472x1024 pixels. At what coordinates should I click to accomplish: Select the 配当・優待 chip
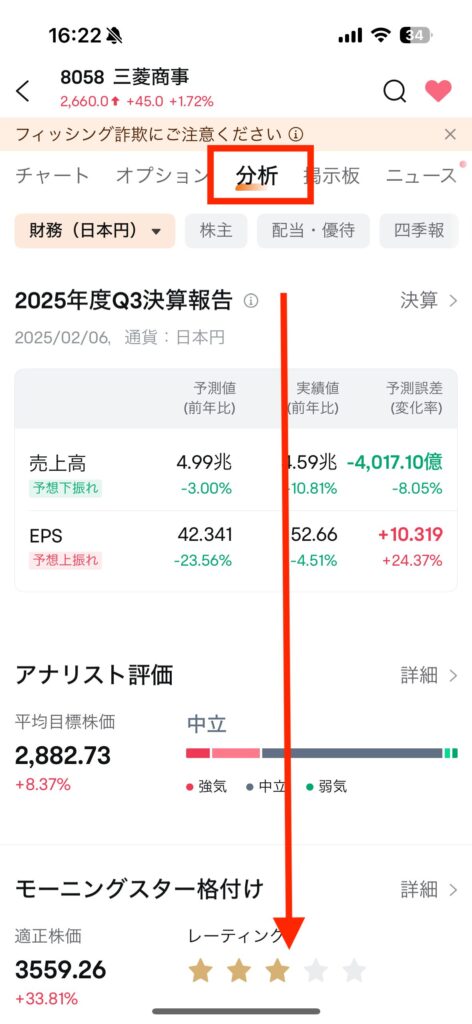coord(313,231)
